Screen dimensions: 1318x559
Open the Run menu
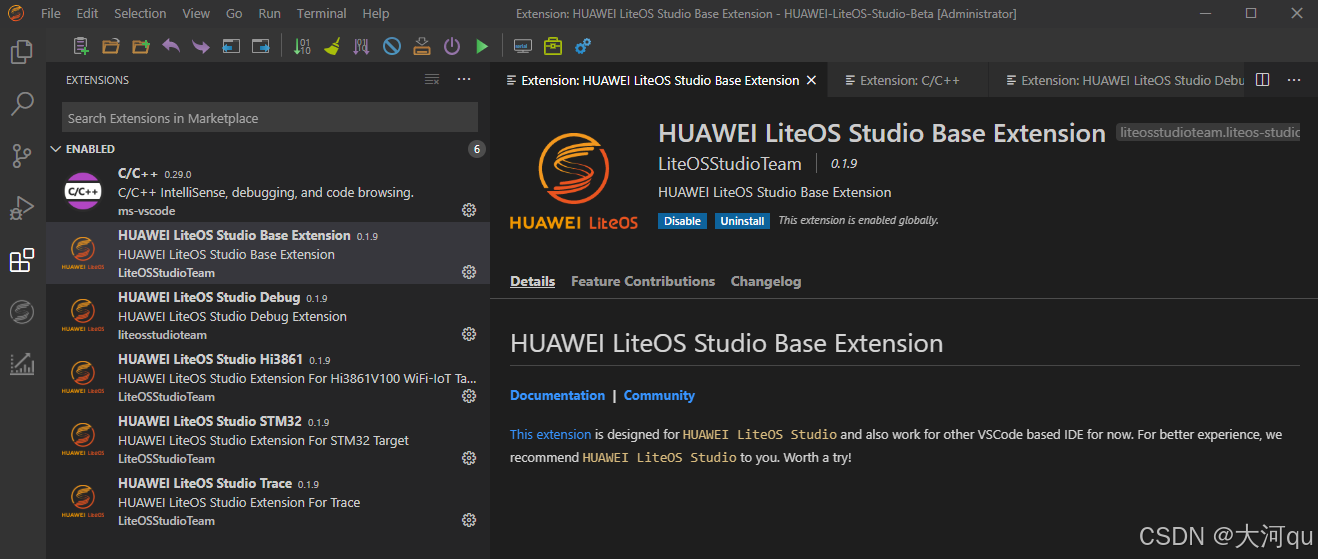[269, 14]
